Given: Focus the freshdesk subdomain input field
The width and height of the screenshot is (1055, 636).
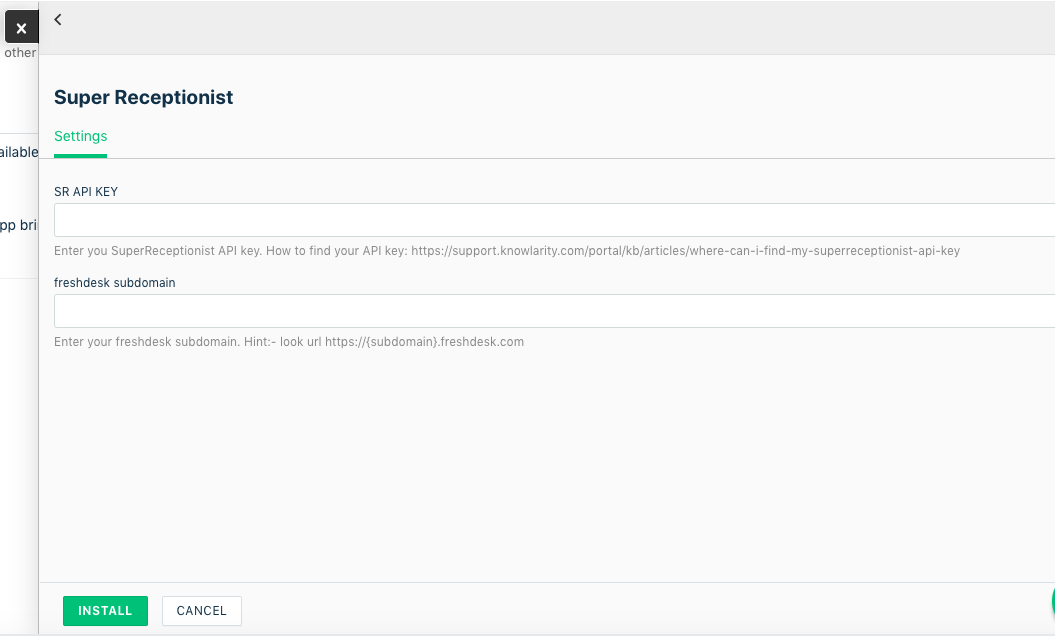Looking at the screenshot, I should pos(554,311).
